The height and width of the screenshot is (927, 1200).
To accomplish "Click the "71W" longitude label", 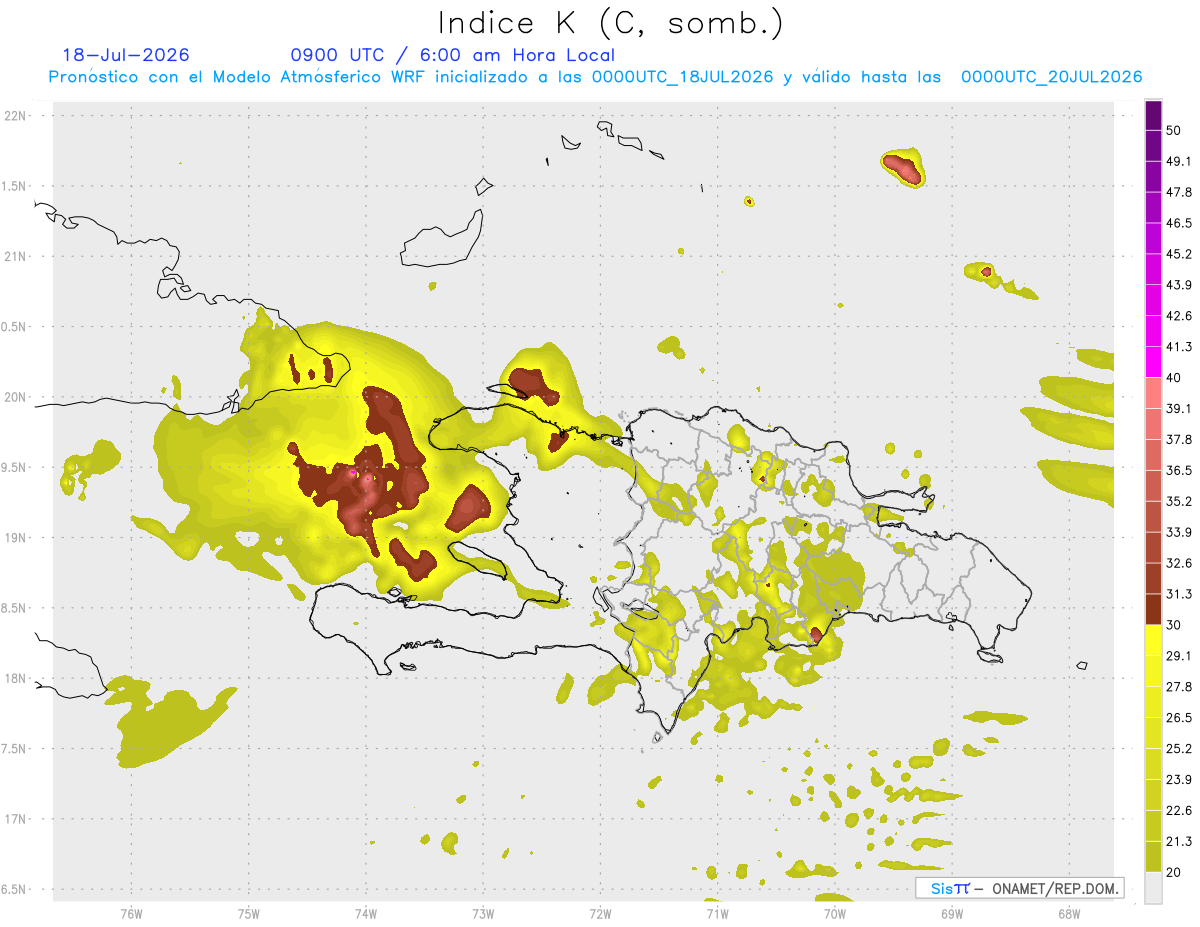I will point(717,914).
